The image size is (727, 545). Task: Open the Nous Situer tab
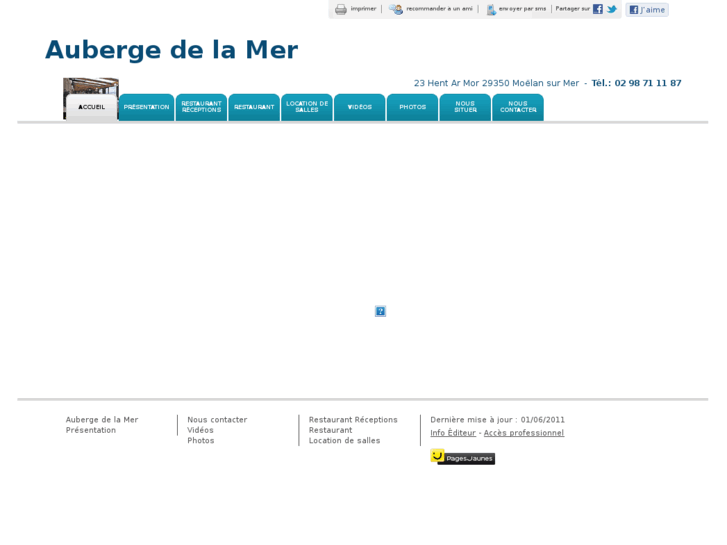point(465,107)
